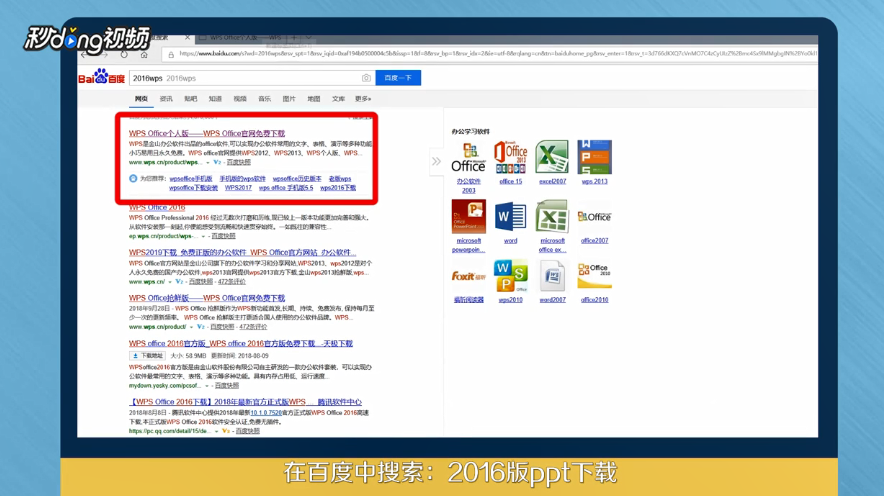Screen dimensions: 884x496
Task: Click the wpsoffice手机版 related link
Action: pos(191,179)
